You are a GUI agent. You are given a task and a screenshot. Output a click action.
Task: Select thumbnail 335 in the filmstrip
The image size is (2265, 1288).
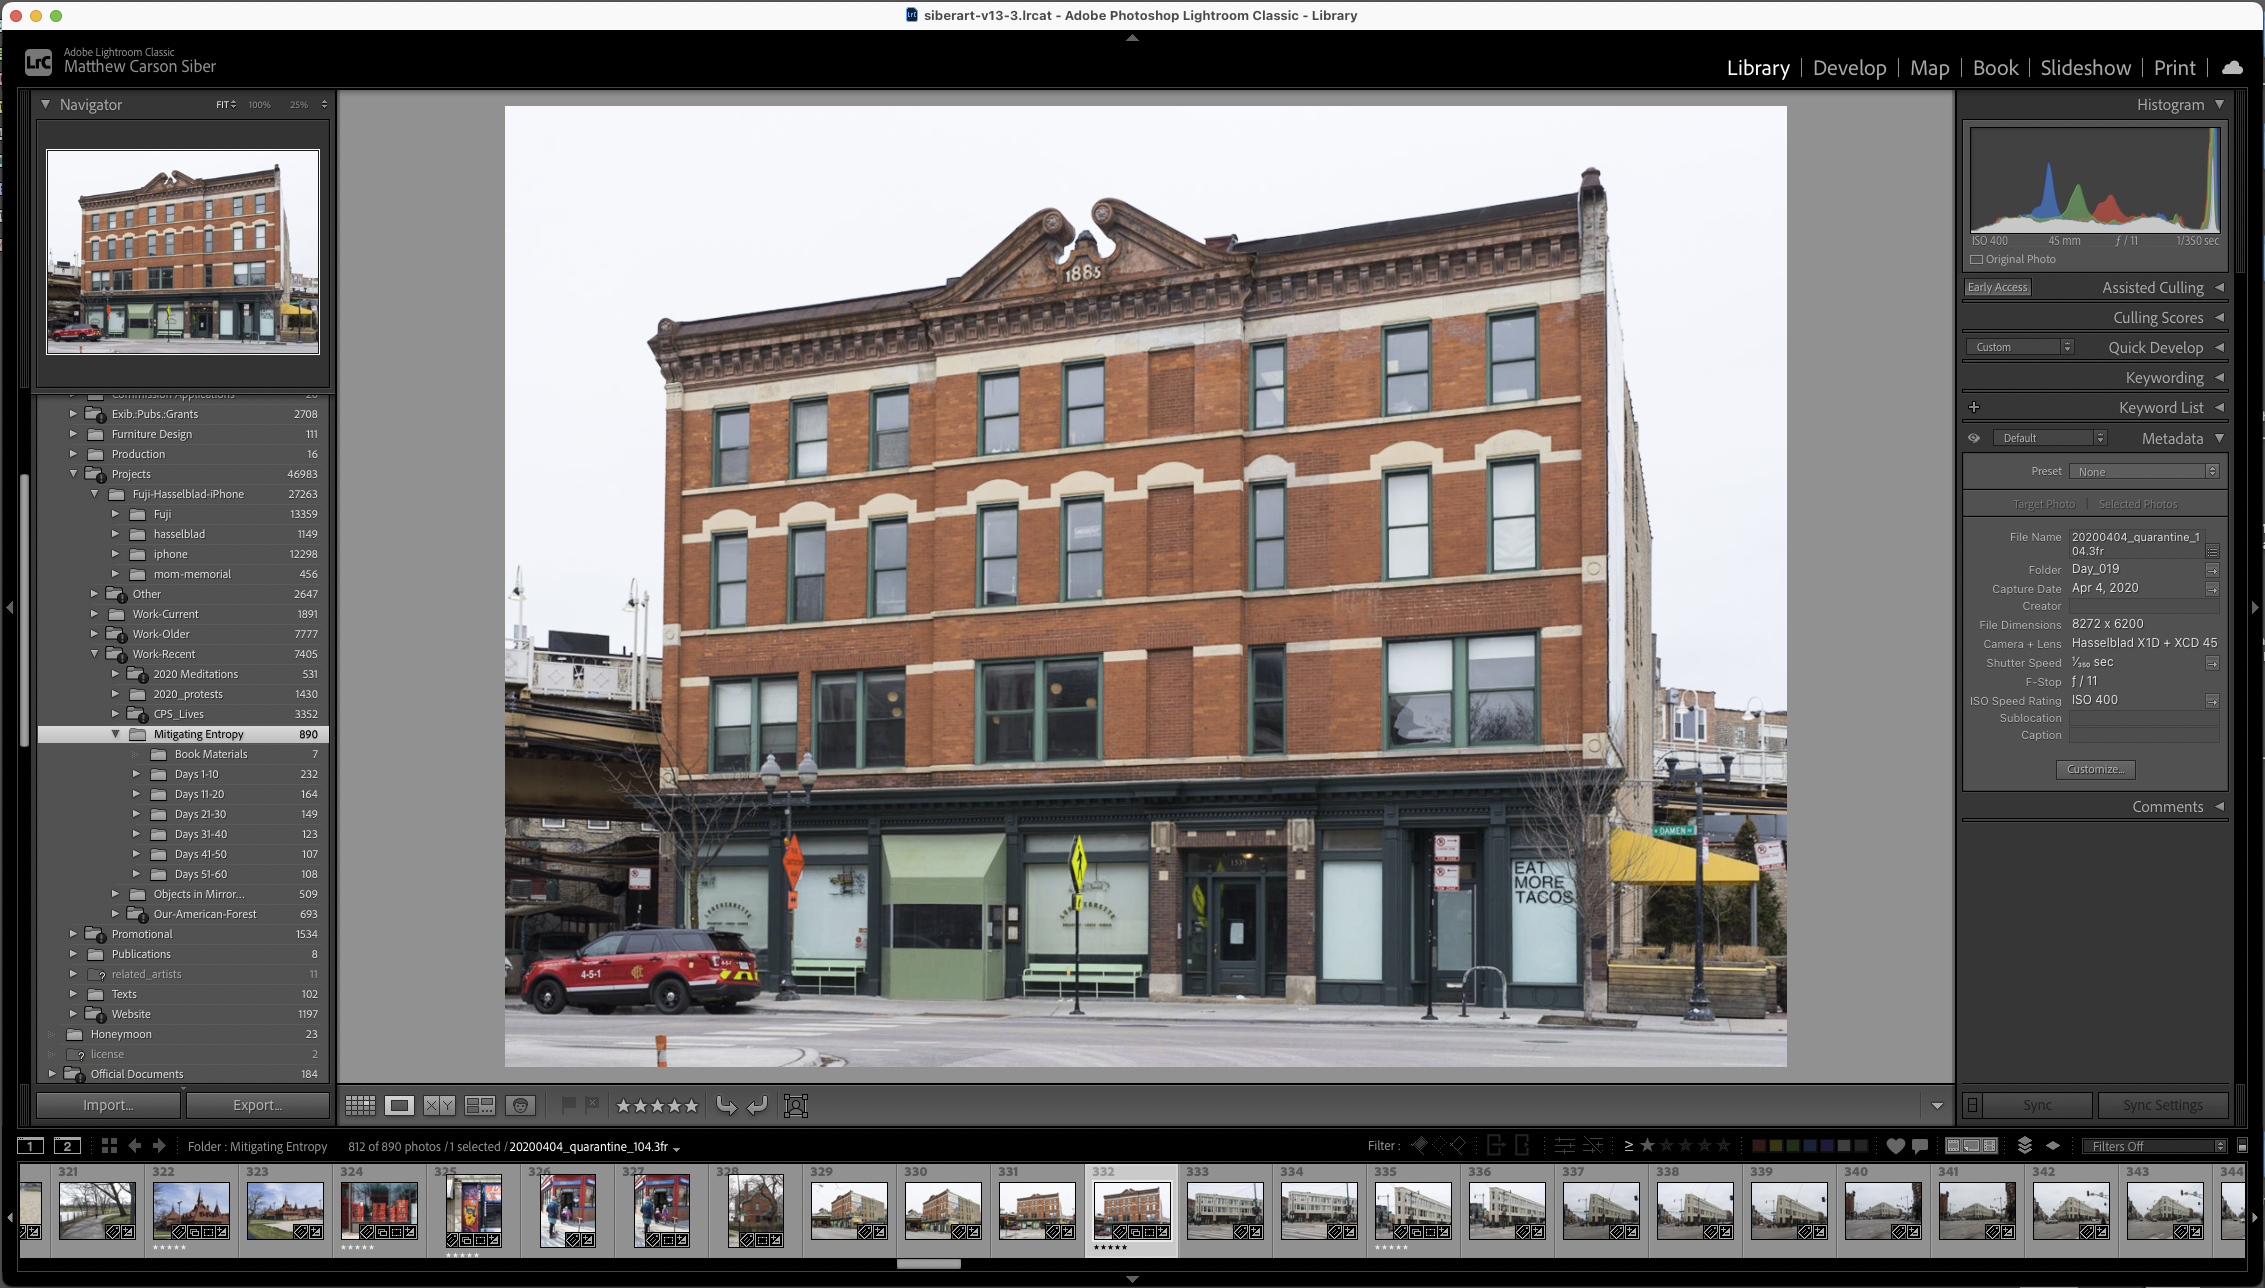tap(1413, 1210)
